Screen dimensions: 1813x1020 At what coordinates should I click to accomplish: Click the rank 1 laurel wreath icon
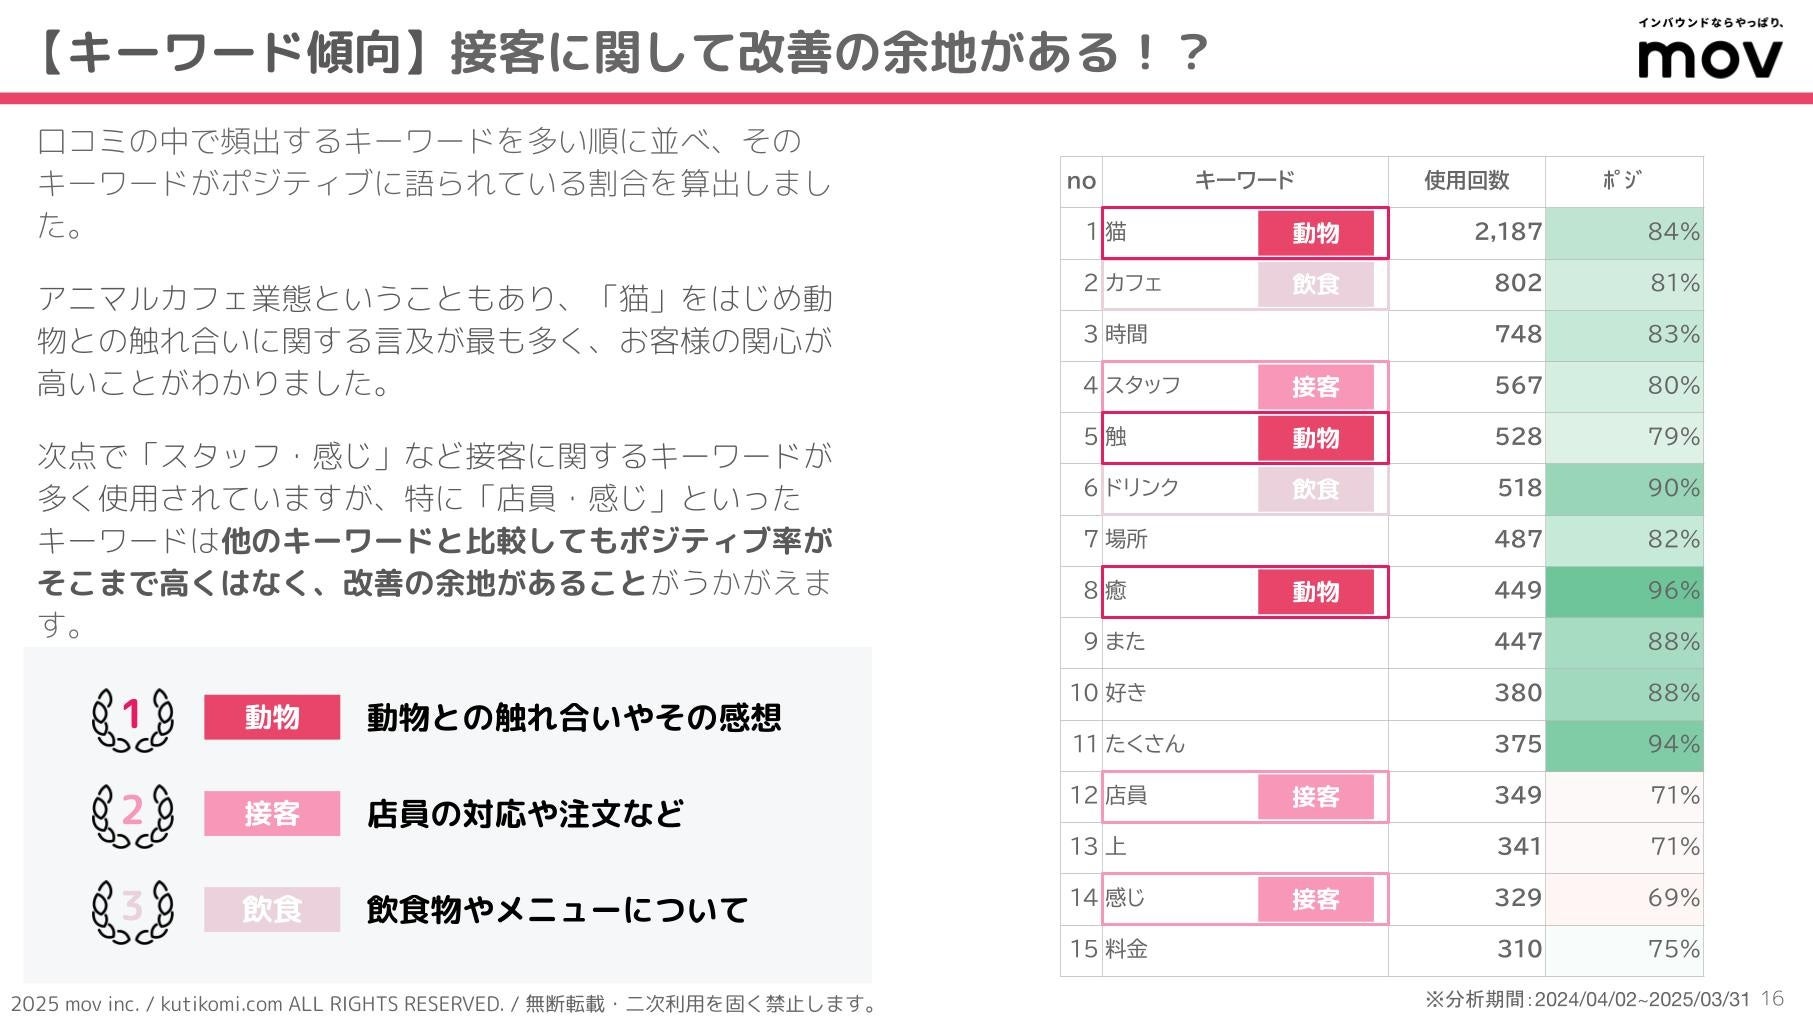(x=132, y=717)
